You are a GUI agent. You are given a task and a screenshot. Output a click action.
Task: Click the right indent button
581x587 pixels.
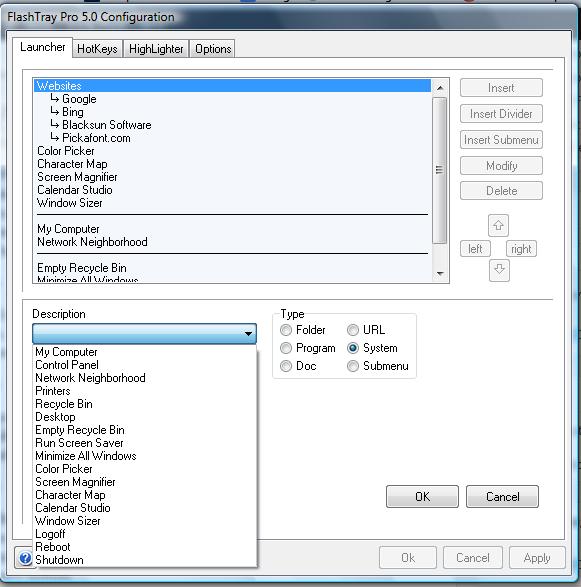[x=521, y=249]
